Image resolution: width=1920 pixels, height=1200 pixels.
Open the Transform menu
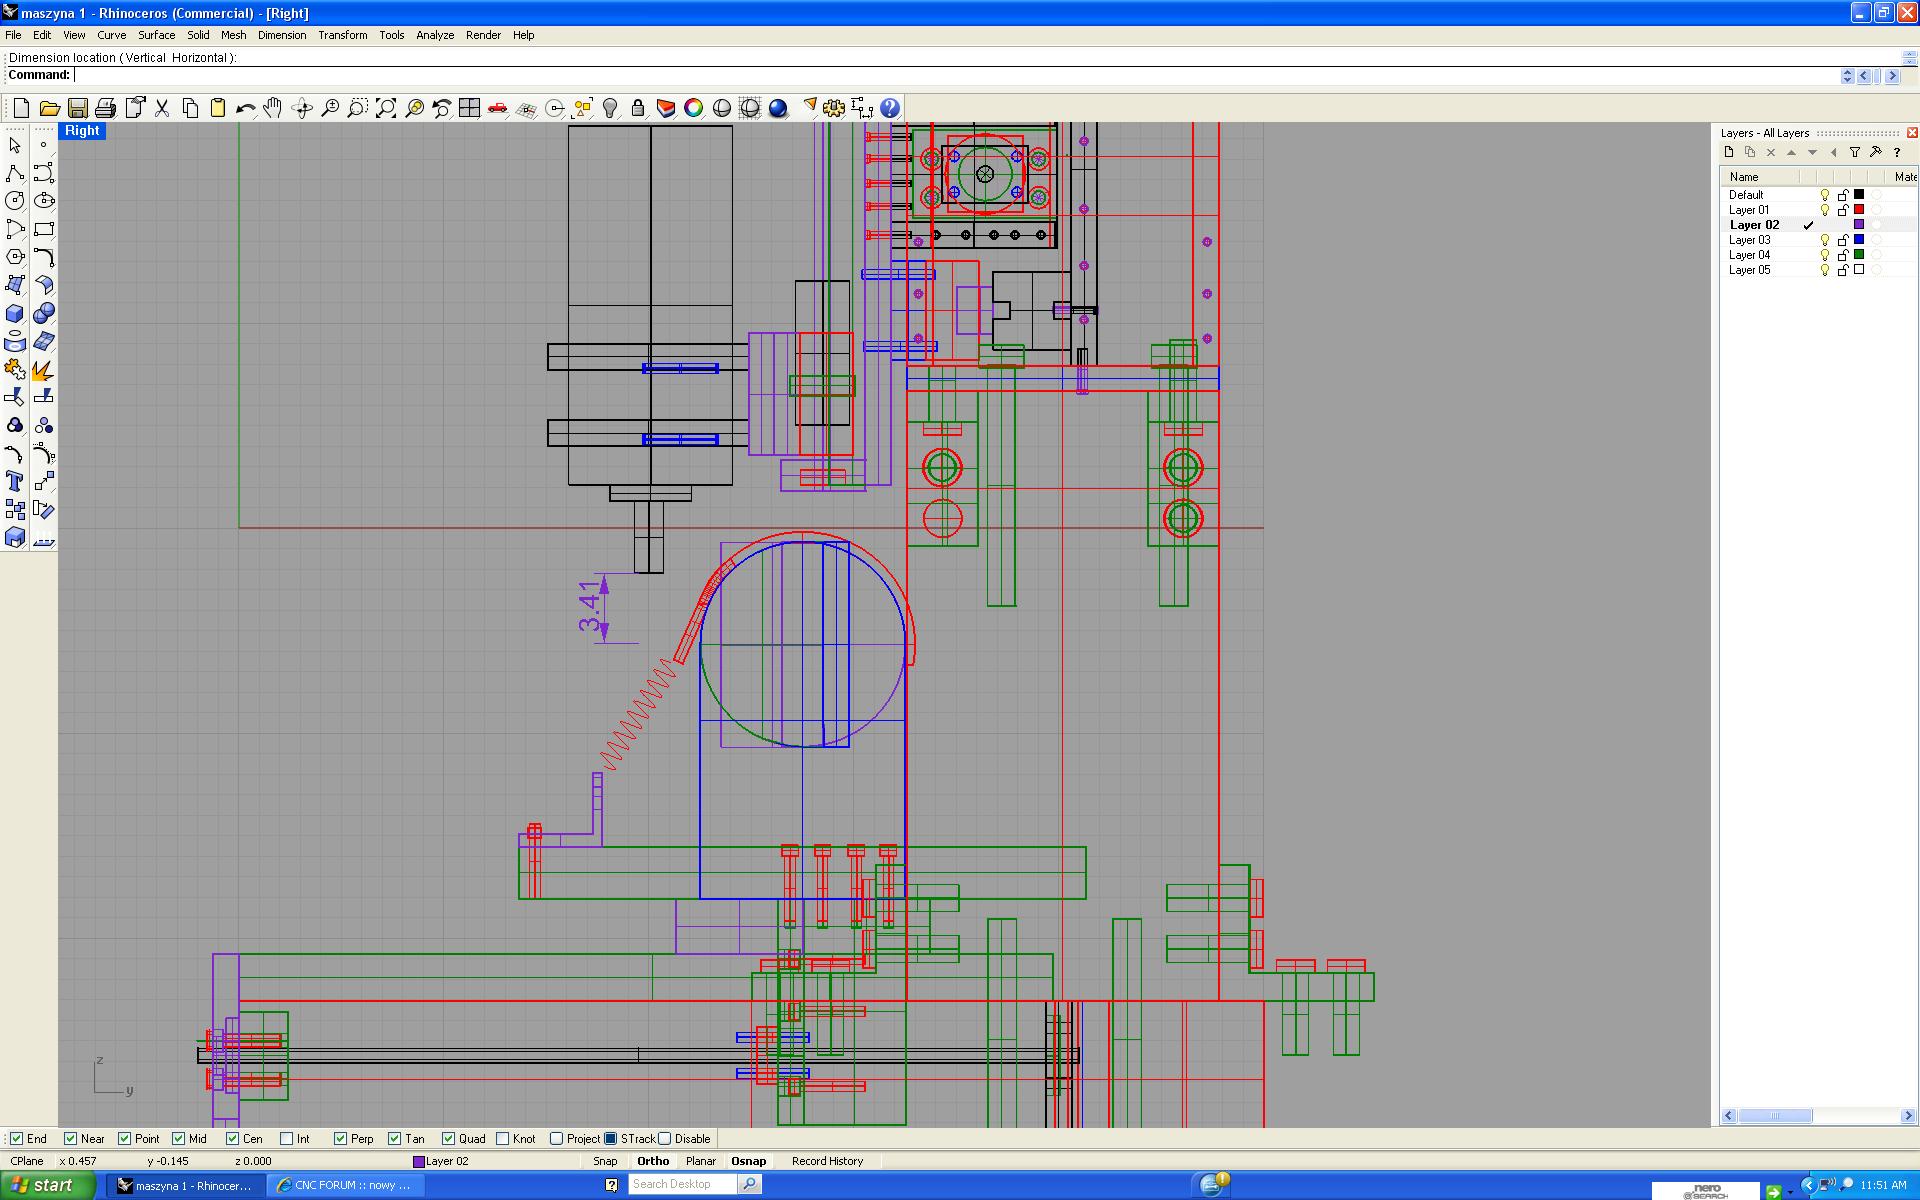(x=342, y=35)
